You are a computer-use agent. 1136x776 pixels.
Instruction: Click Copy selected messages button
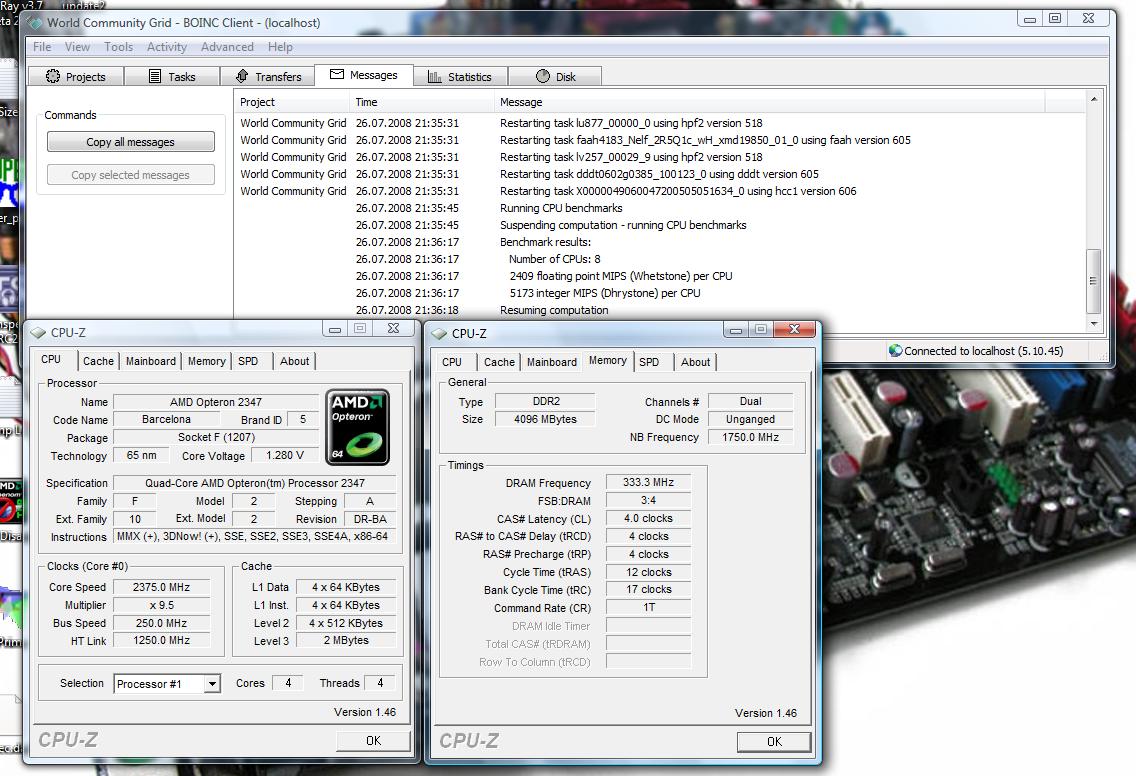pyautogui.click(x=130, y=175)
